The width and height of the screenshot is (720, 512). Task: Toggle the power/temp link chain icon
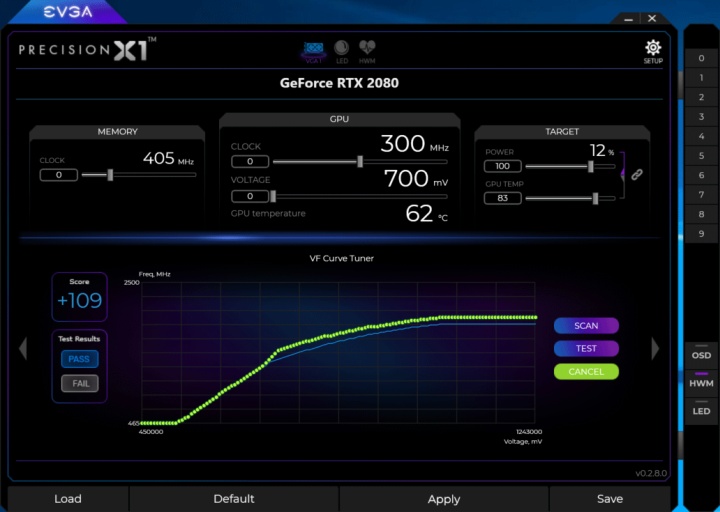pos(636,174)
